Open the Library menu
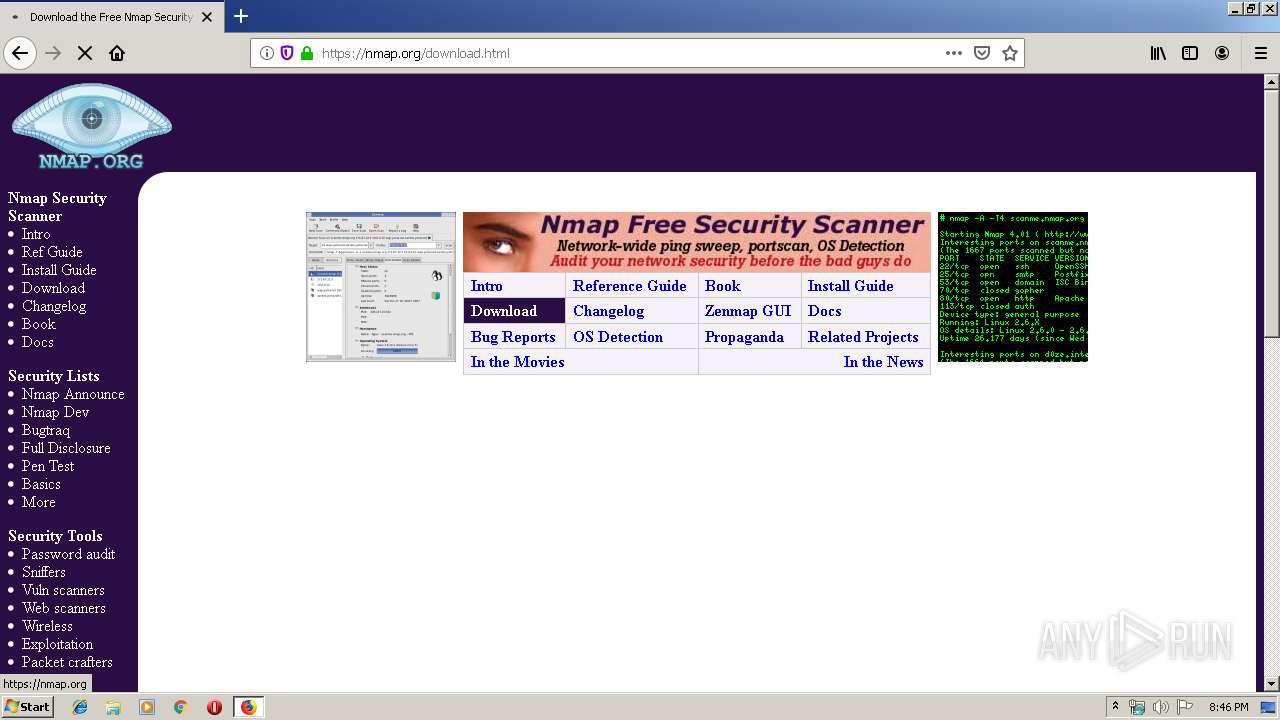 point(1158,53)
